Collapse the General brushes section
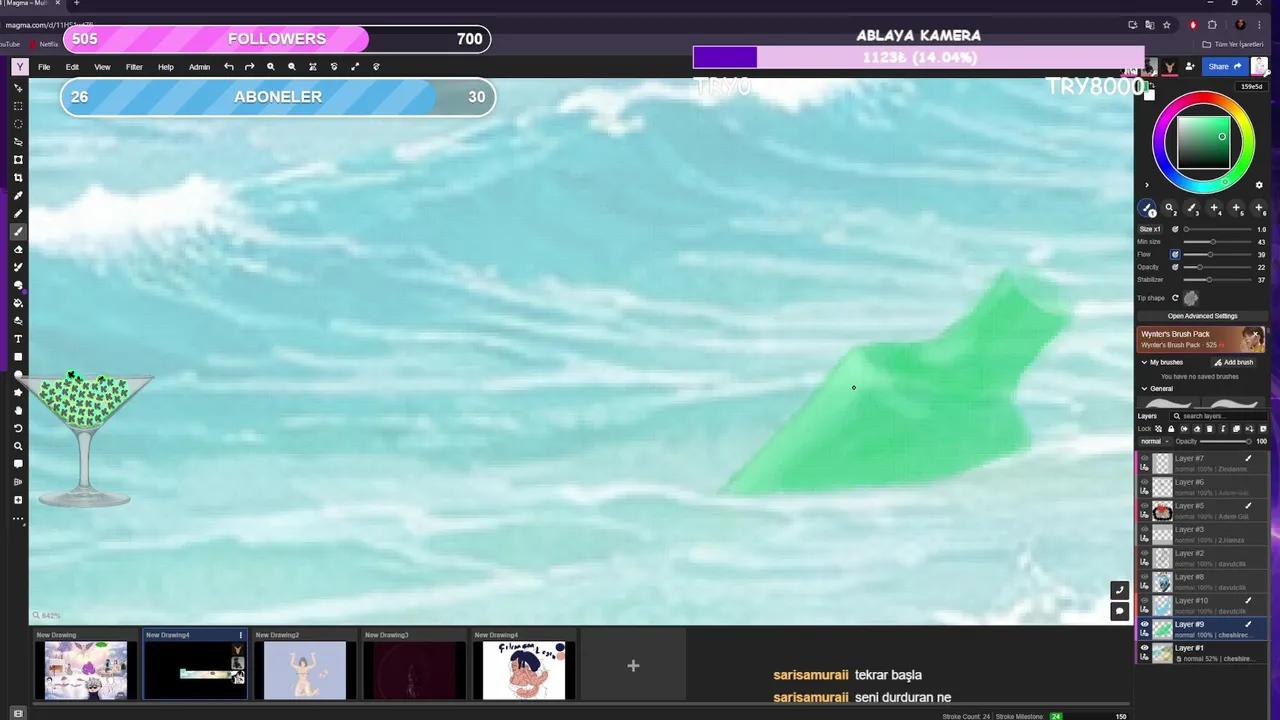 (1145, 388)
